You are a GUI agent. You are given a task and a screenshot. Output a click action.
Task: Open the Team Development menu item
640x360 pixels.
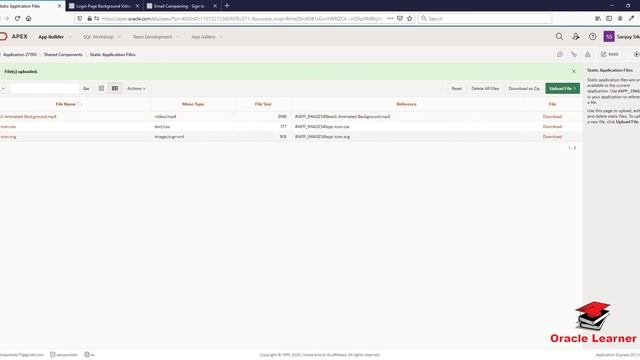coord(152,37)
